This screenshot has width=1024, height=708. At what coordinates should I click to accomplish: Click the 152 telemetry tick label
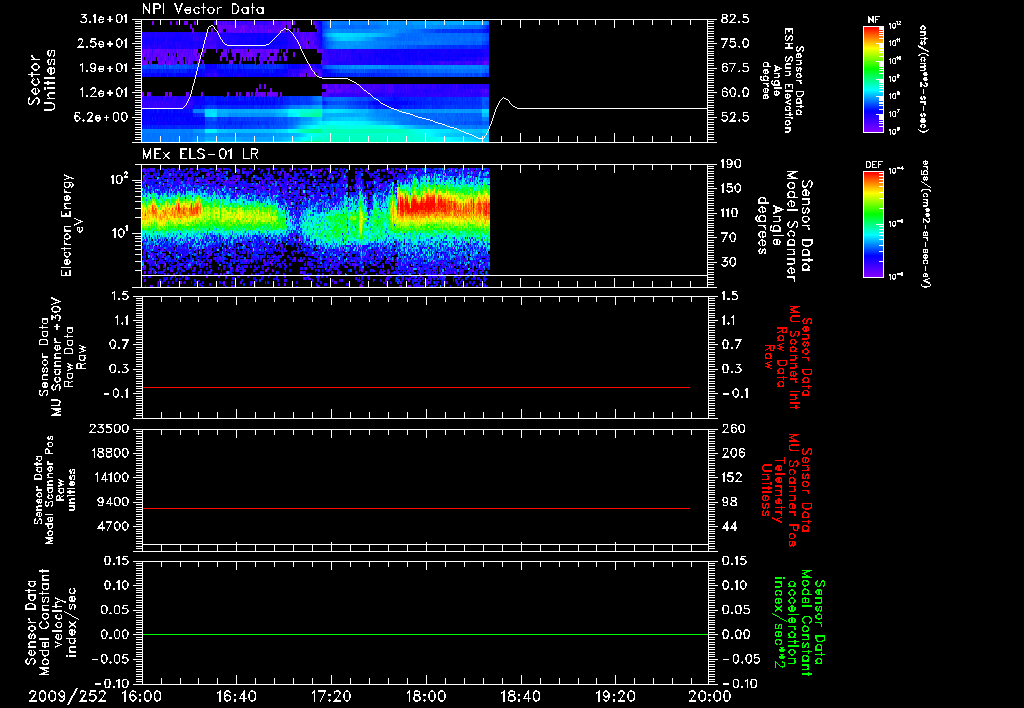point(733,477)
